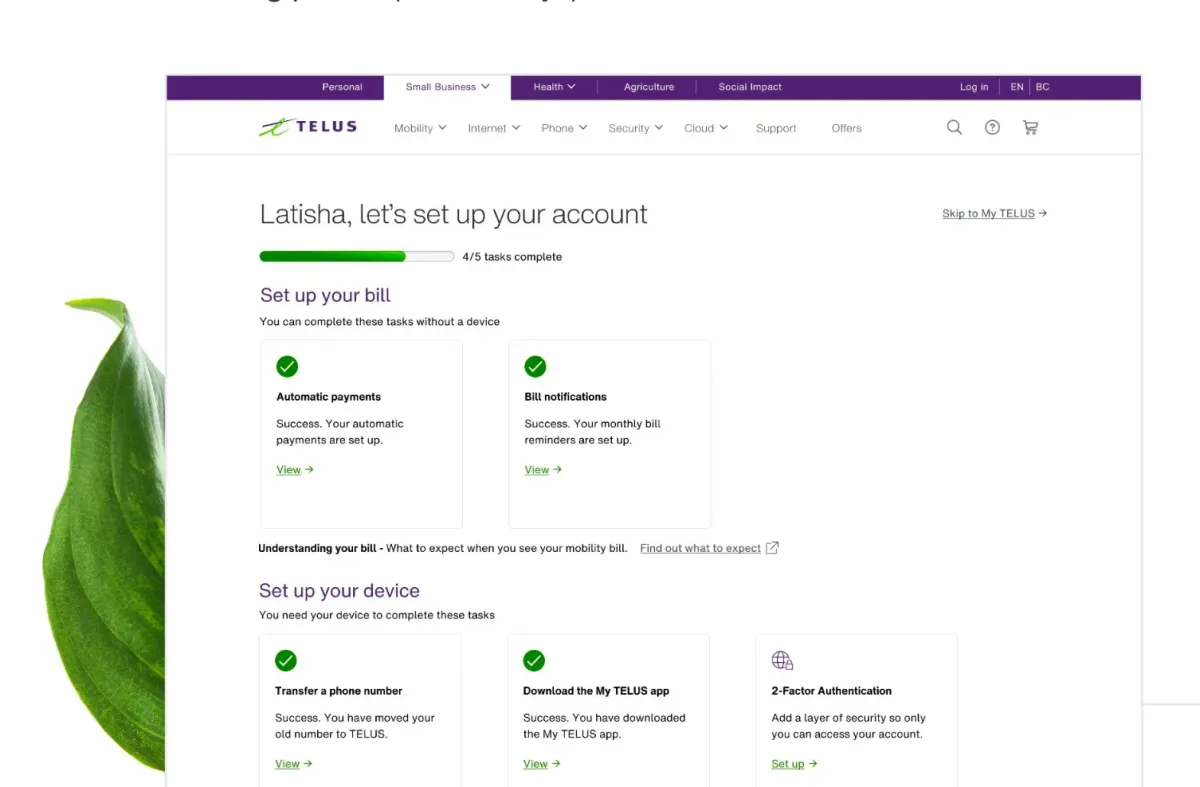Expand the Cloud menu
The width and height of the screenshot is (1200, 787).
(706, 128)
